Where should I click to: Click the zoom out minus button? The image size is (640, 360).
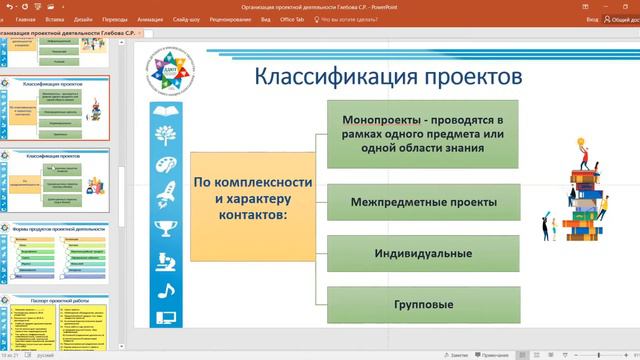576,356
